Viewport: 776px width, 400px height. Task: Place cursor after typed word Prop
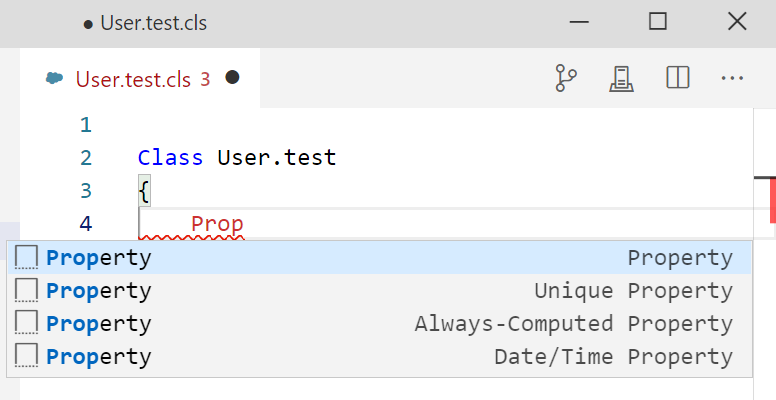(245, 224)
